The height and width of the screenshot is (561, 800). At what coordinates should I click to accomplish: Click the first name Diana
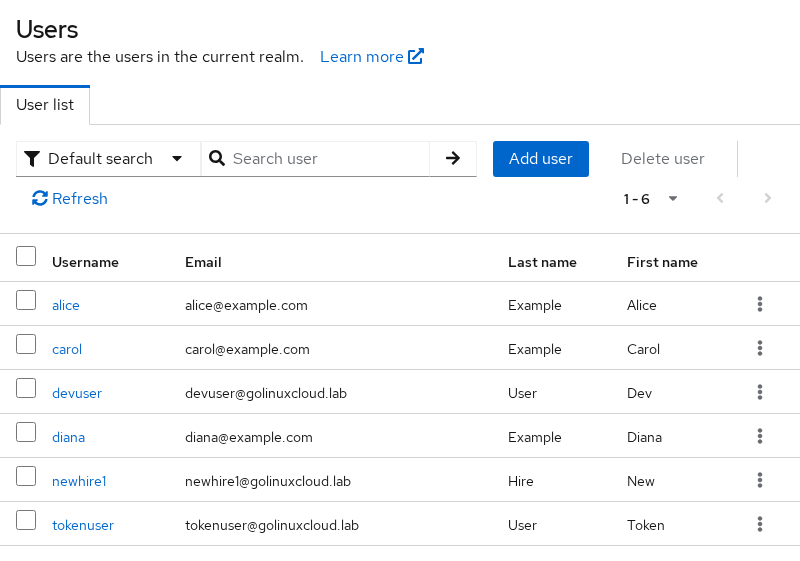[644, 437]
